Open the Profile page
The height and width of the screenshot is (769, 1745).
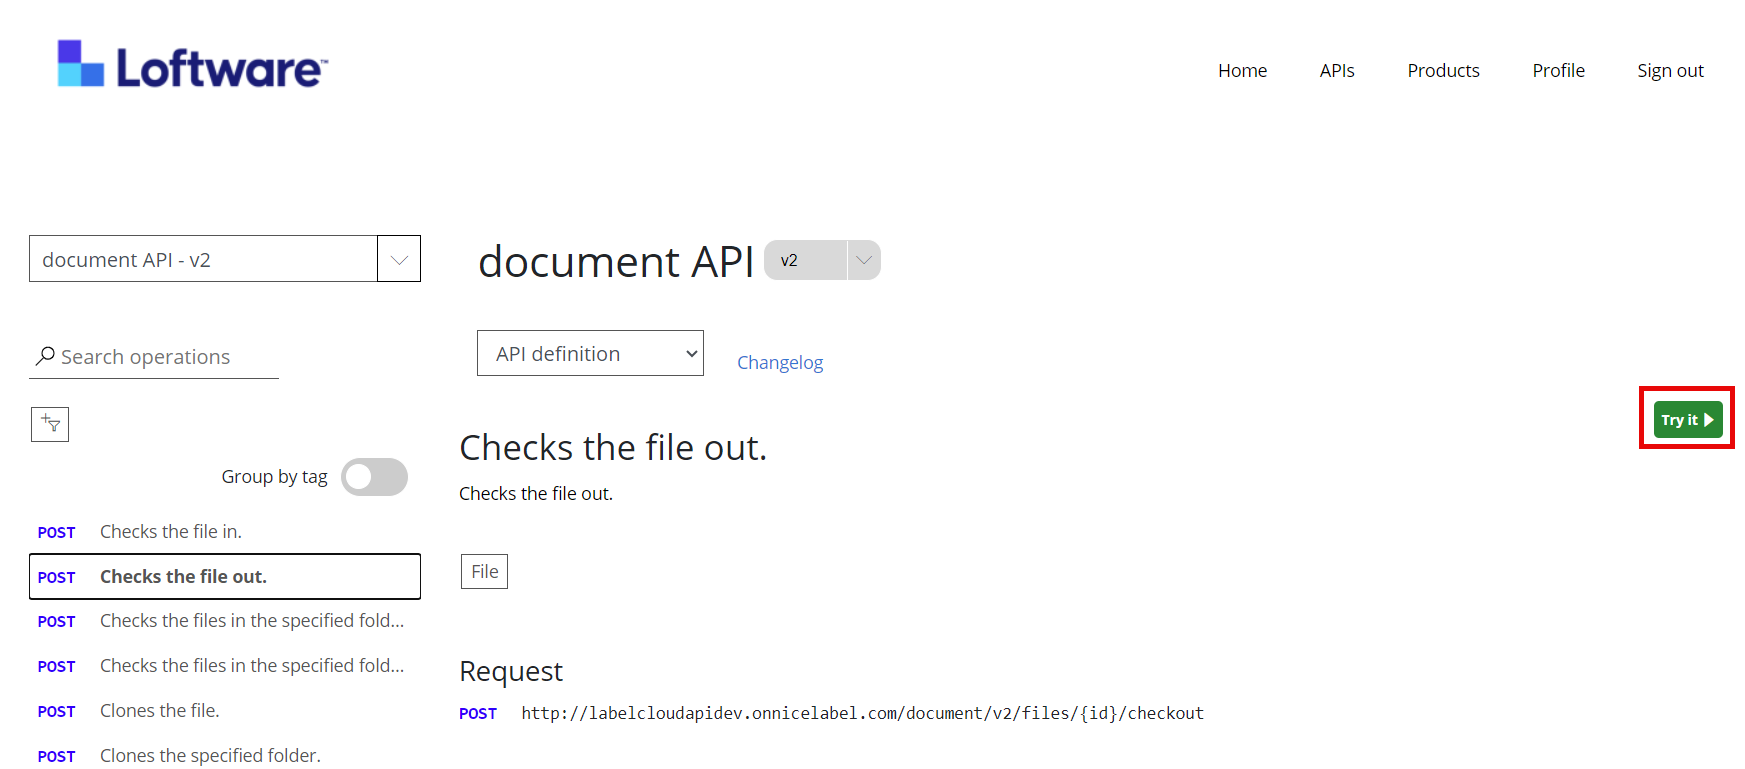click(x=1558, y=71)
